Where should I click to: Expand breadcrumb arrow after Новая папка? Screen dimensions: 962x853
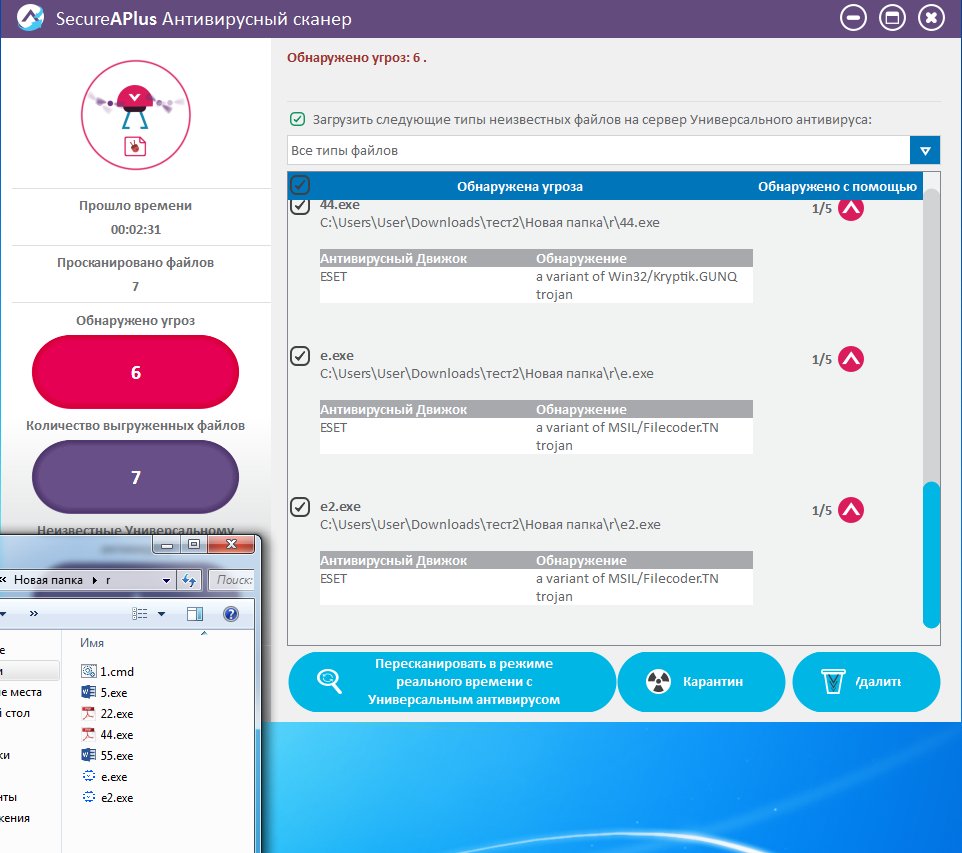95,580
